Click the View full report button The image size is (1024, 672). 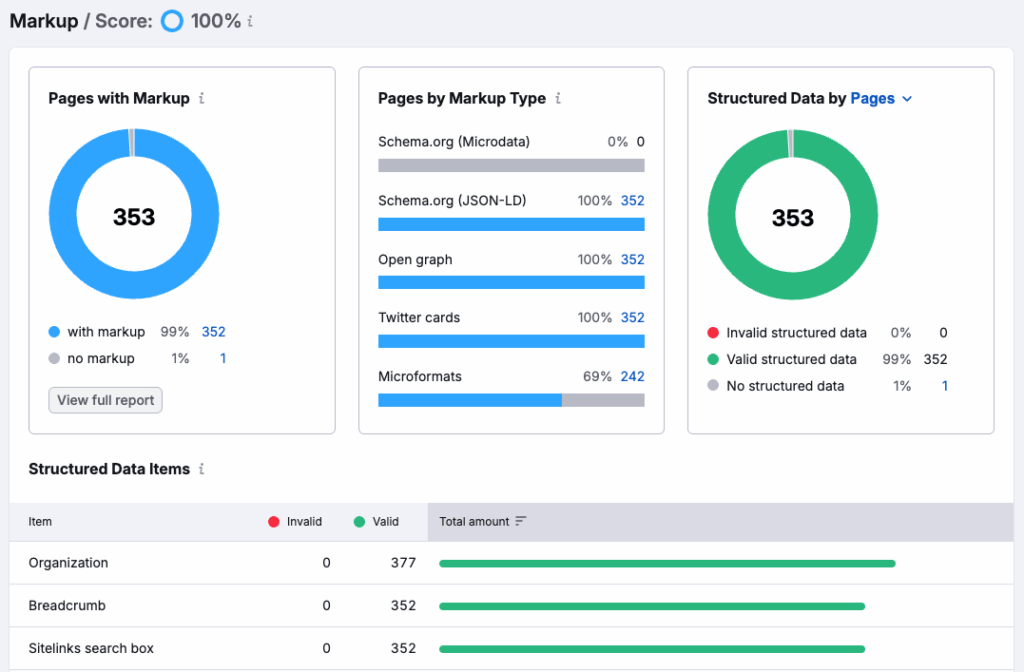point(105,400)
